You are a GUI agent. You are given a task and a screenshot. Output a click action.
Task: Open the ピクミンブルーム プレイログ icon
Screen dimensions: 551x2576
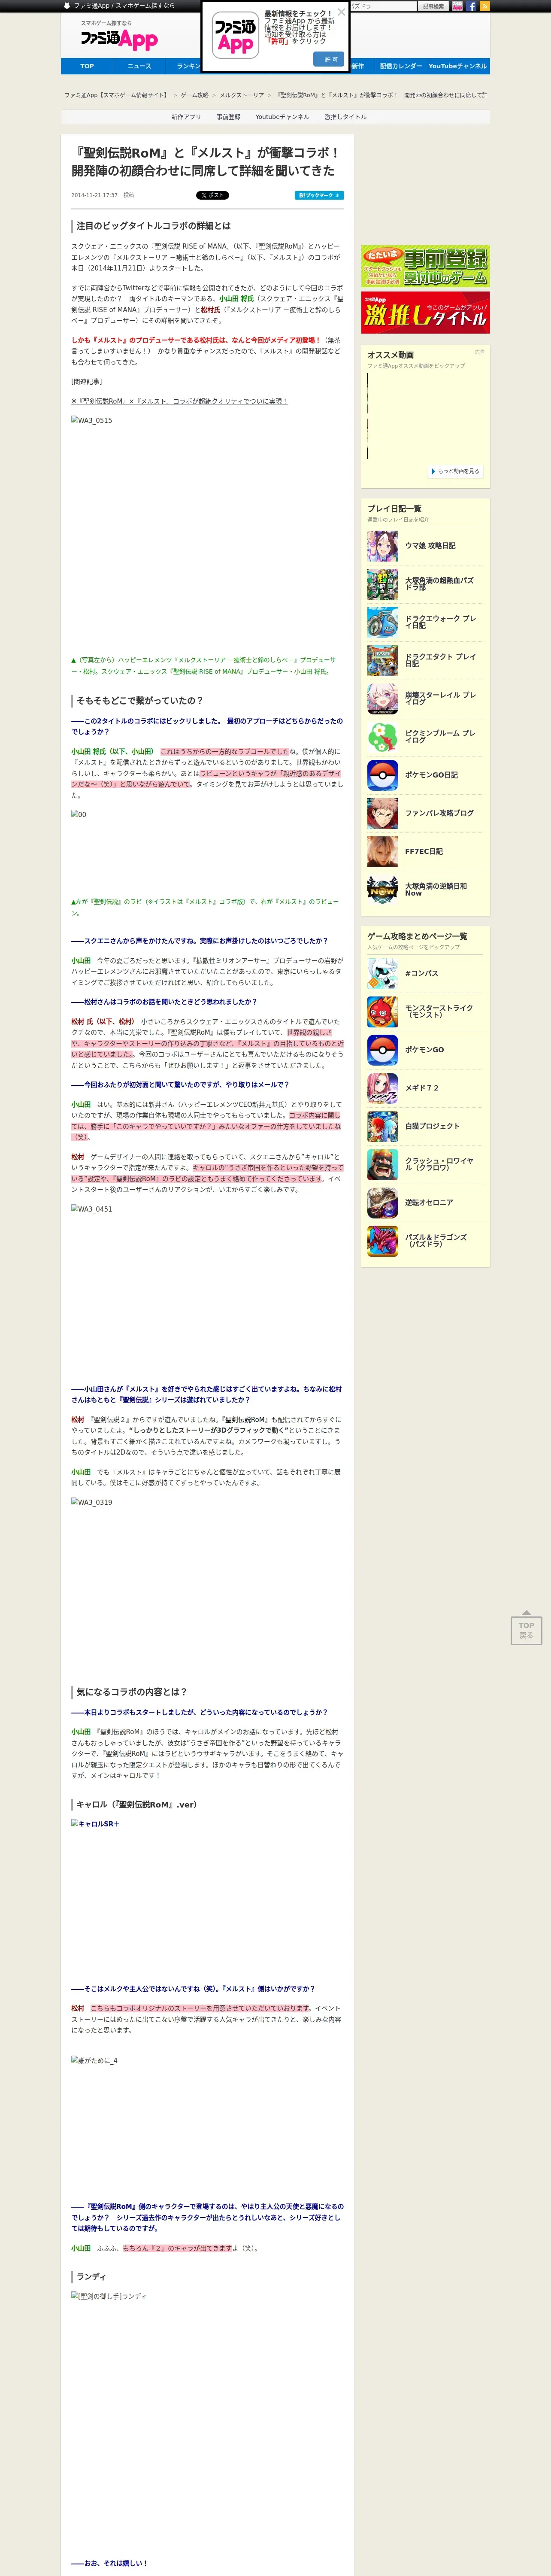[x=382, y=737]
